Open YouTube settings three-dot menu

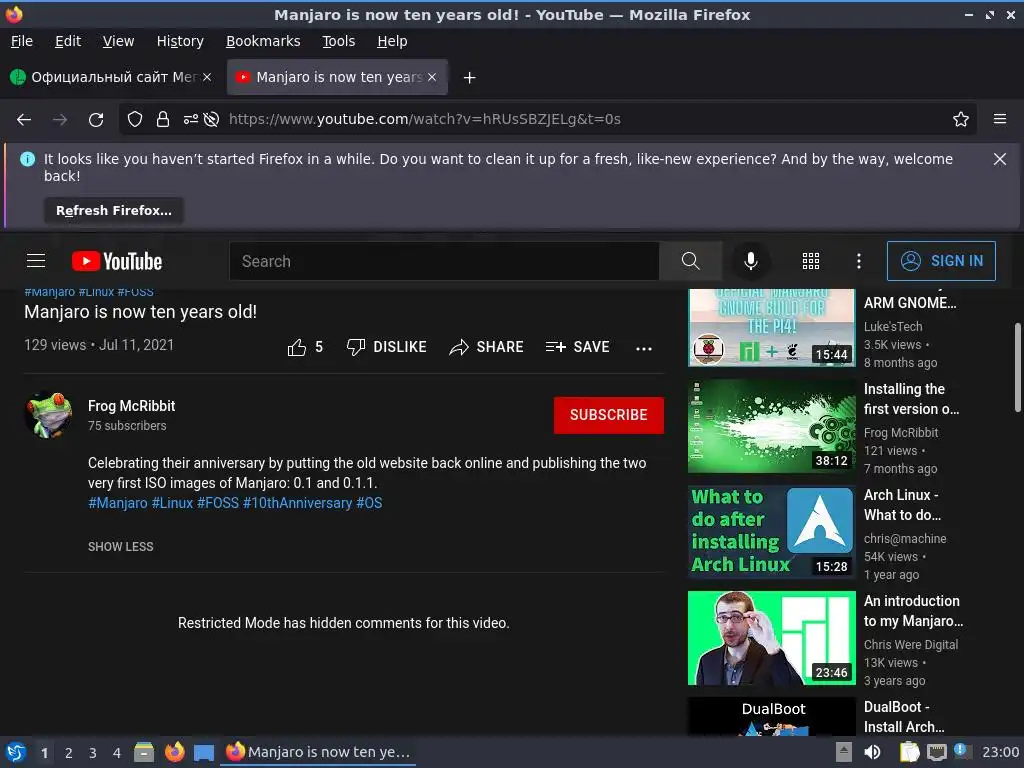tap(859, 261)
